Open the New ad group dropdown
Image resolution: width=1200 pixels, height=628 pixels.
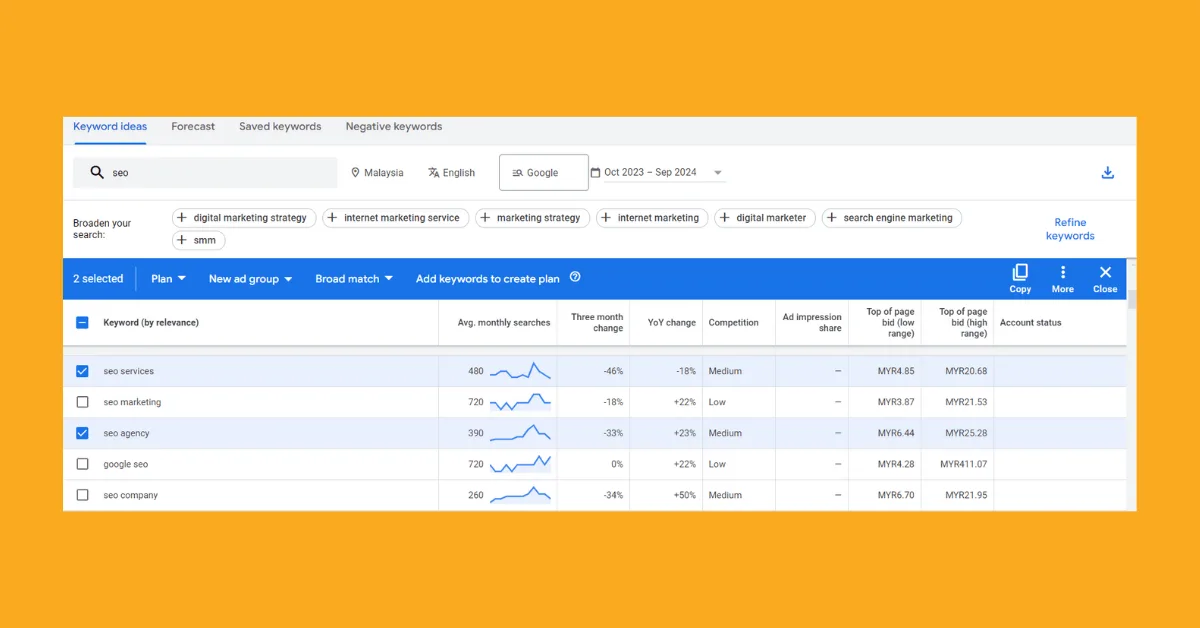point(250,279)
